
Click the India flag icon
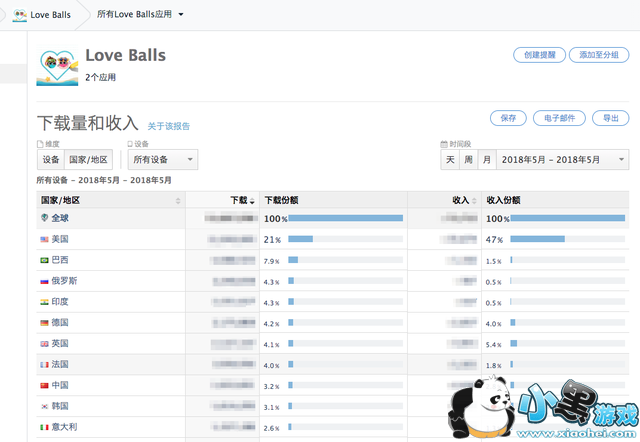tap(44, 302)
